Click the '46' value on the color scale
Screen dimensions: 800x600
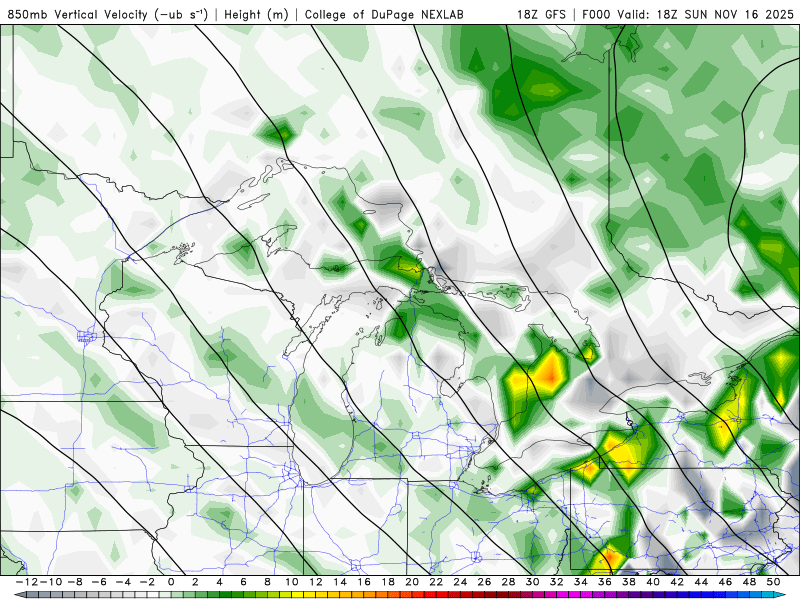726,582
